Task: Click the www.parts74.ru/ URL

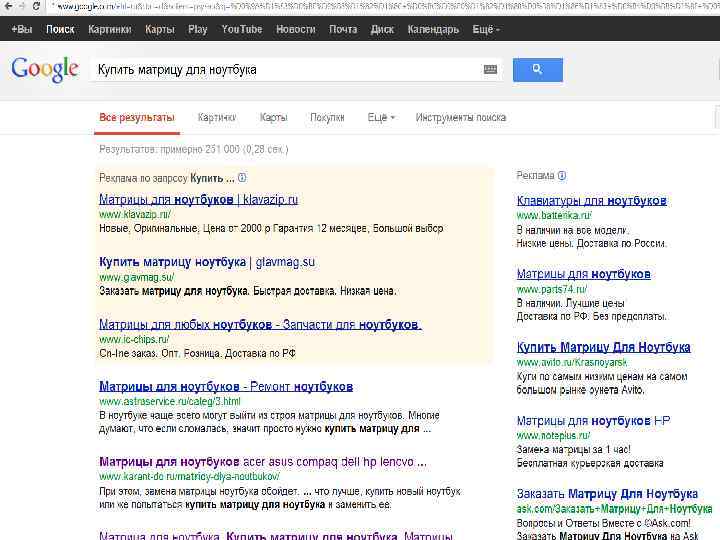Action: tap(552, 289)
